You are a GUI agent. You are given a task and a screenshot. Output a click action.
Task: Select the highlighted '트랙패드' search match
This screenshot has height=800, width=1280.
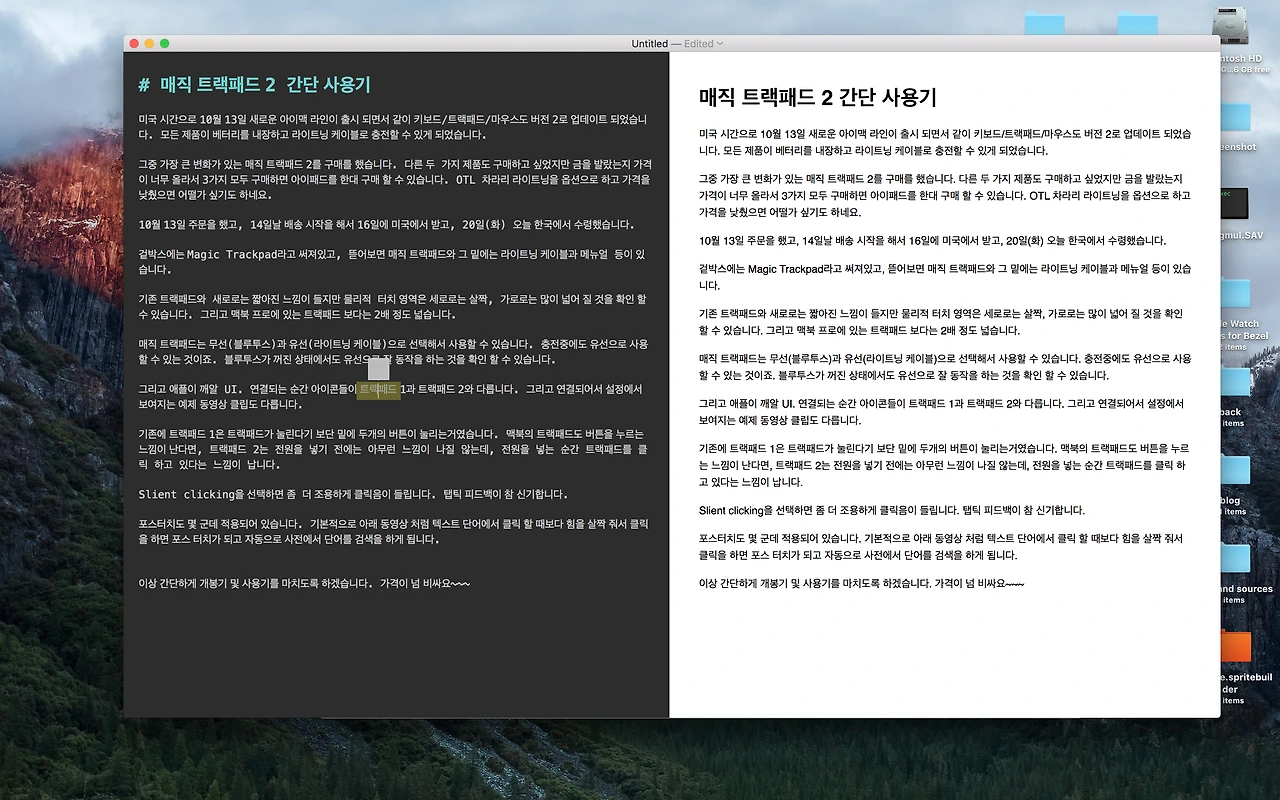[378, 390]
